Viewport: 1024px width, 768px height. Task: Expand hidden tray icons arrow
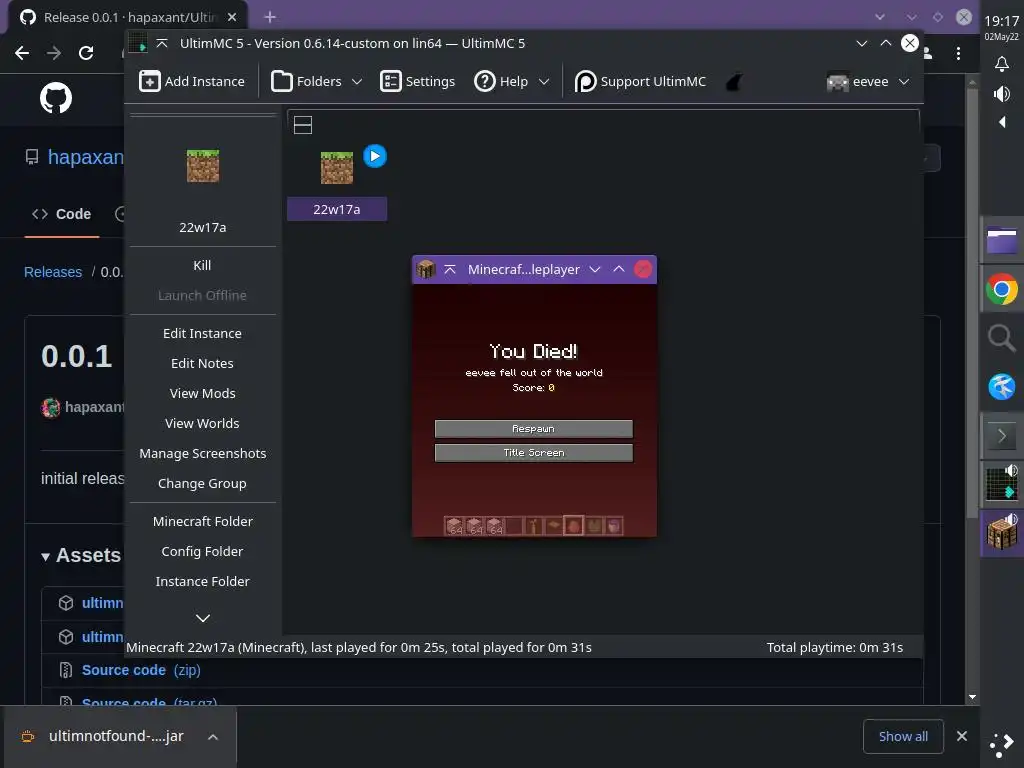tap(1002, 122)
